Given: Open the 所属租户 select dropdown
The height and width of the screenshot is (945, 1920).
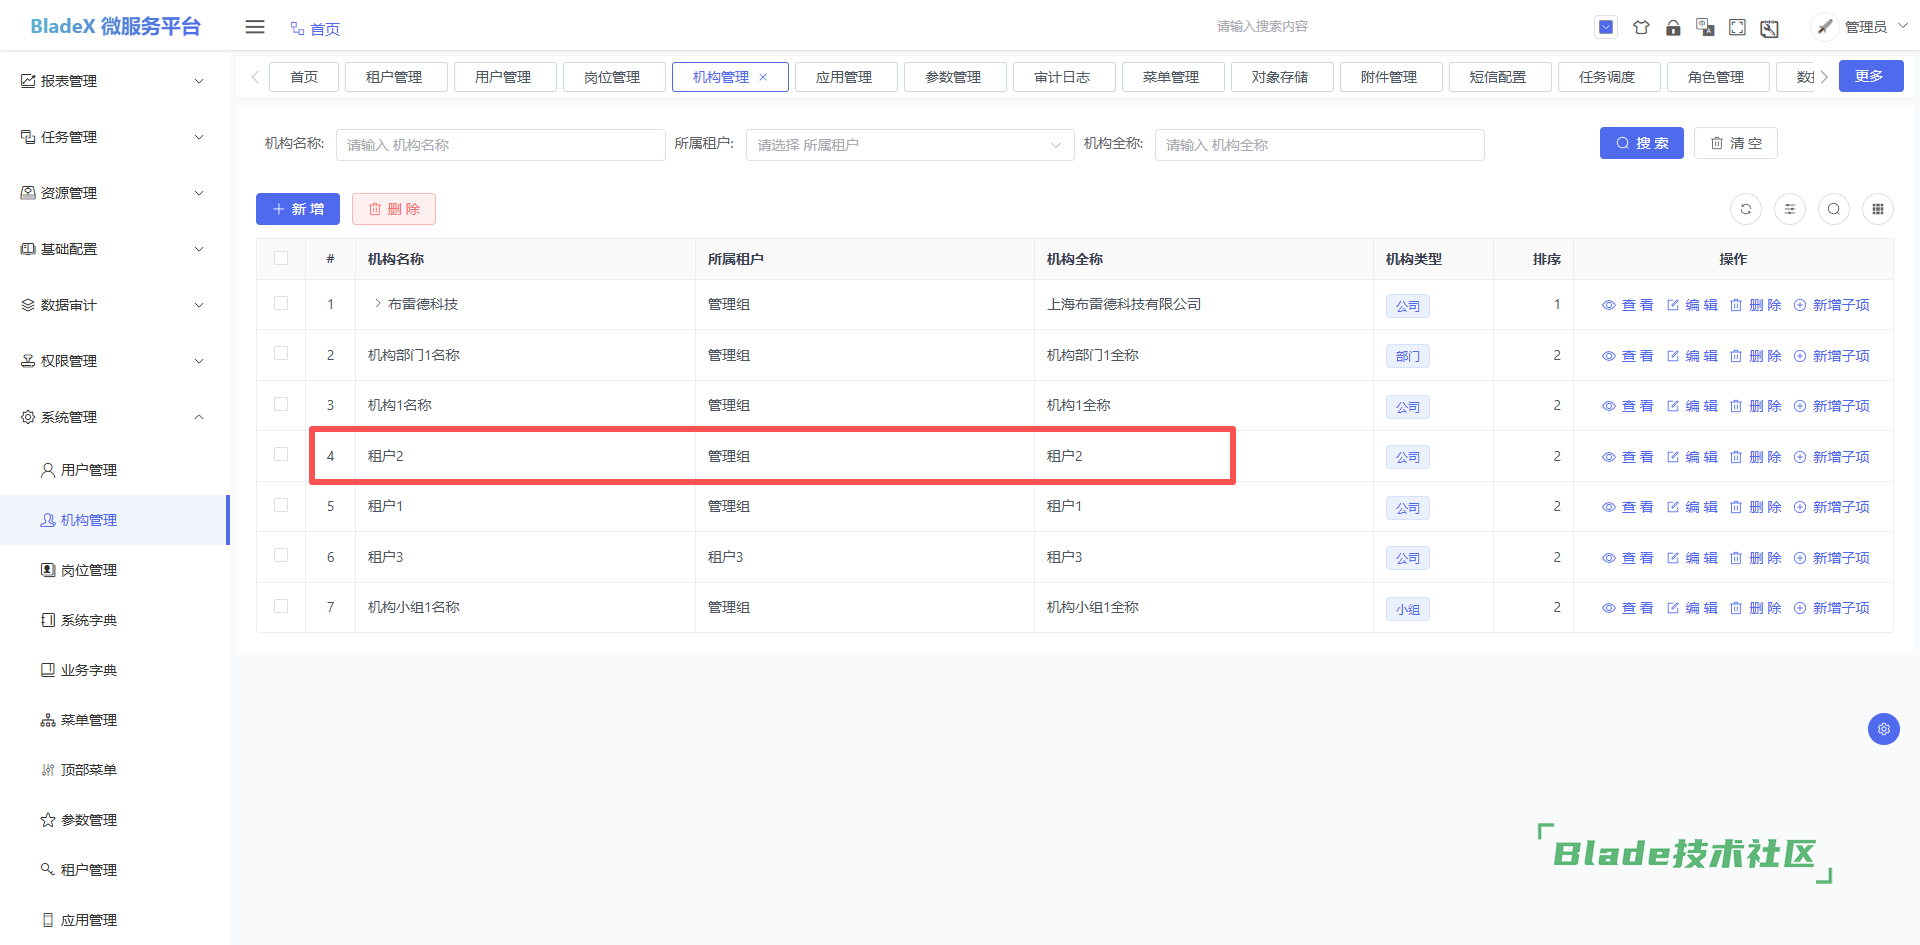Looking at the screenshot, I should pos(910,145).
